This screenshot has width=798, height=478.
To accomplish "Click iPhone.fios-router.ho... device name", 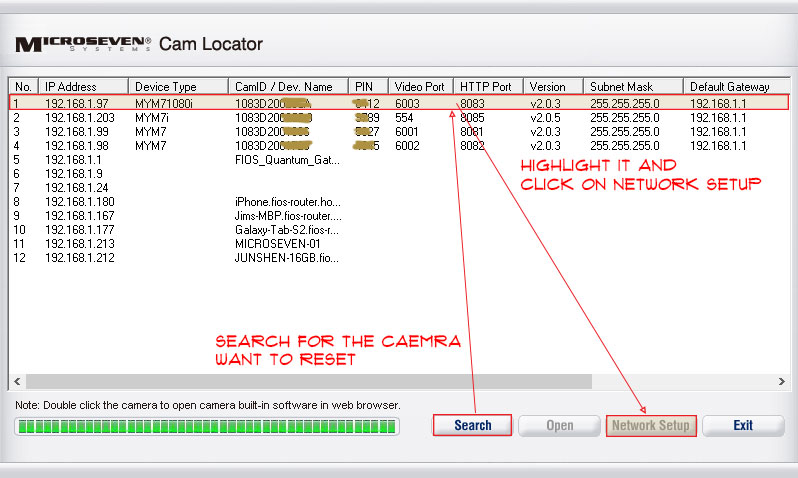I will coord(288,202).
